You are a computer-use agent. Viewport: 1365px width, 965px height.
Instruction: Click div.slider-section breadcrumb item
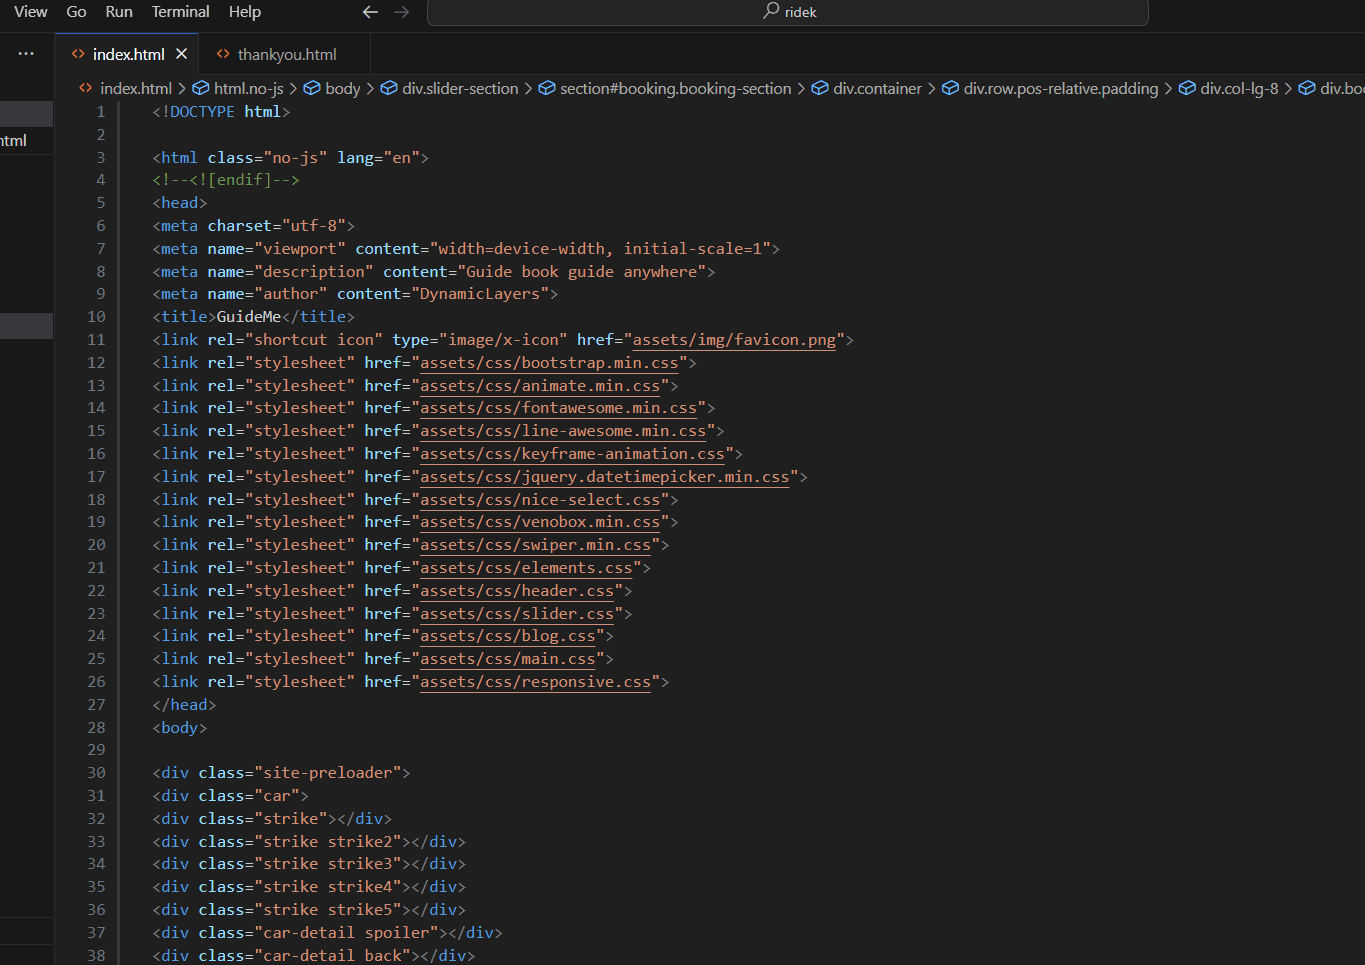click(460, 89)
